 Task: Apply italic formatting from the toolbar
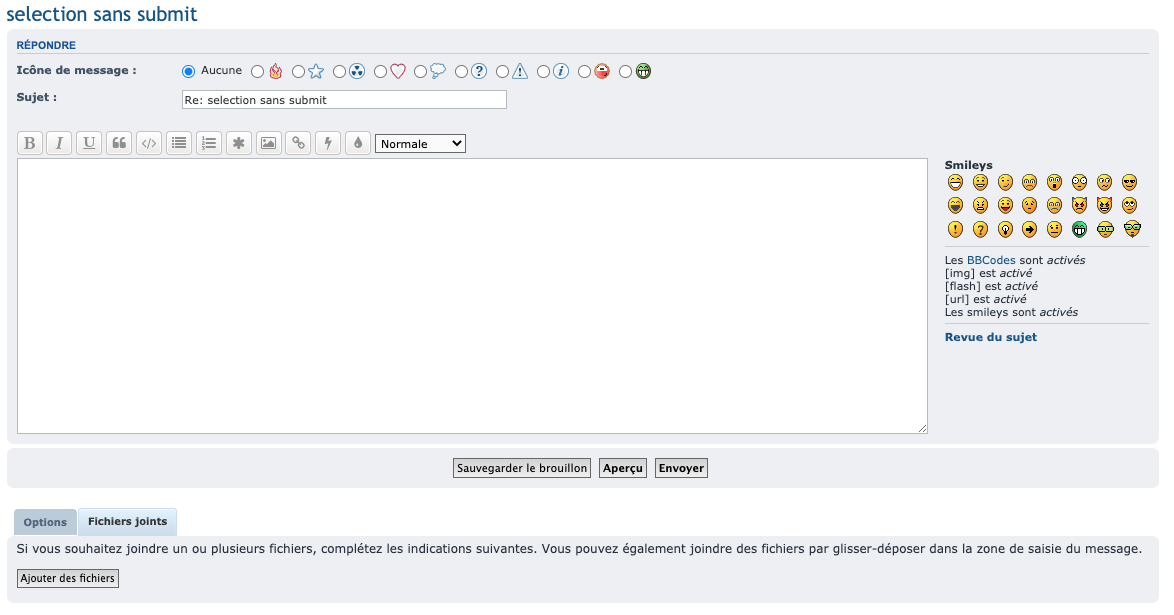pos(60,143)
